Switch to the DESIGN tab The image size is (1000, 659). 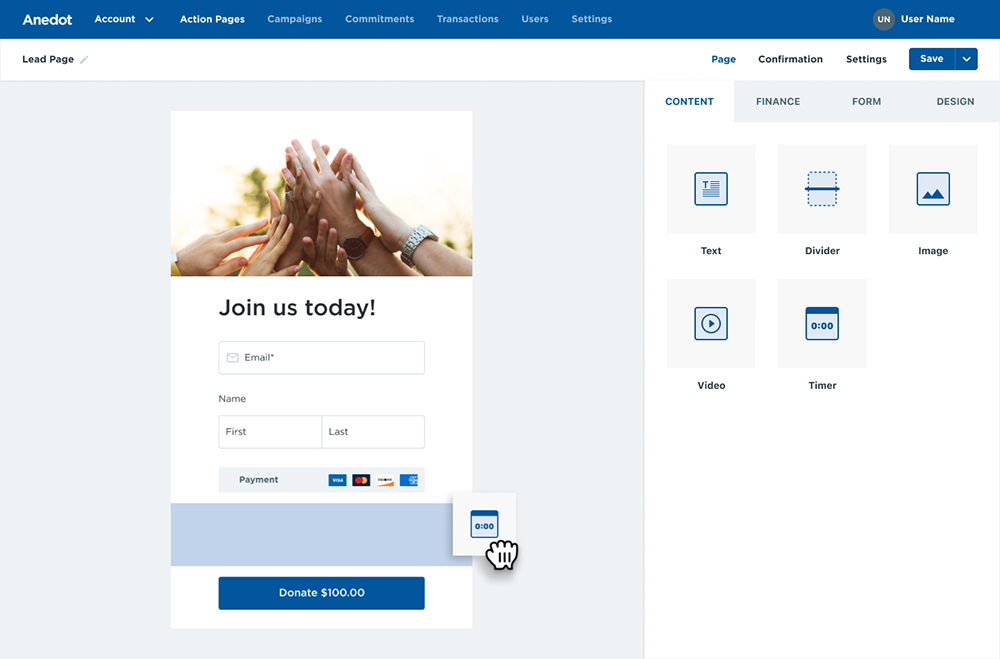pyautogui.click(x=955, y=101)
